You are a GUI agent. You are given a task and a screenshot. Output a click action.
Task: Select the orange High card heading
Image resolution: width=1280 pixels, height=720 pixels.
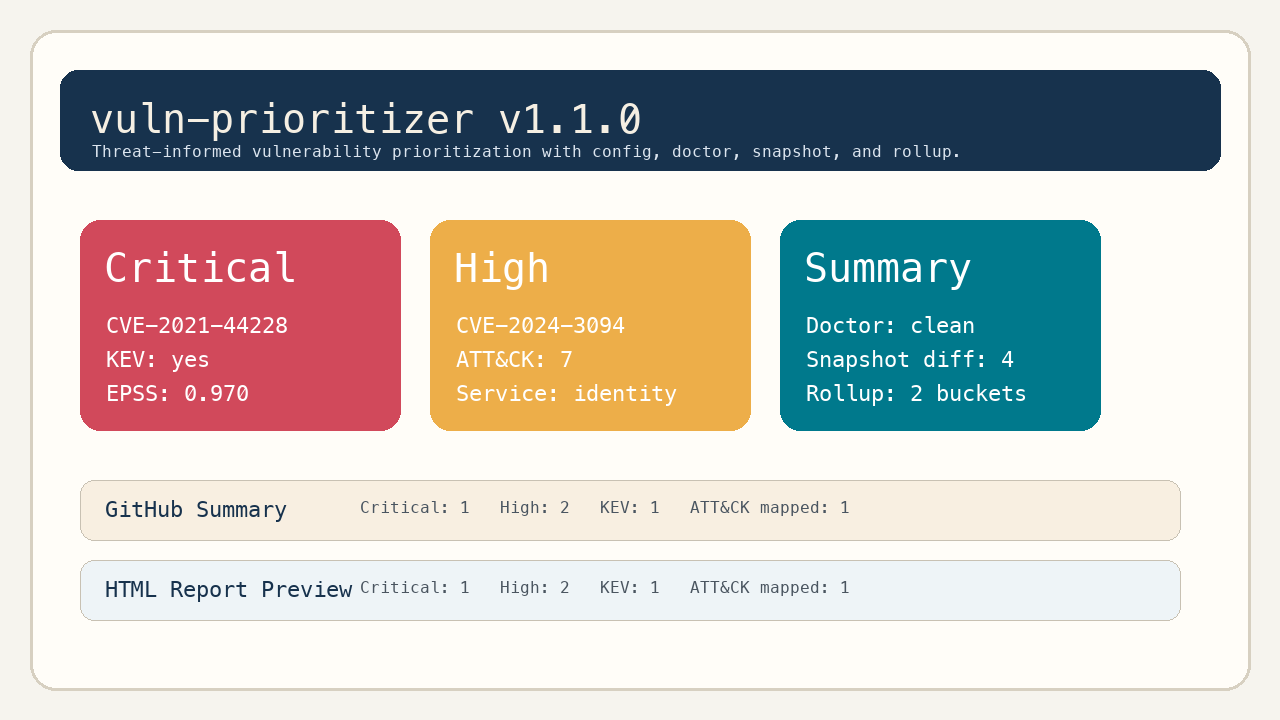pos(502,268)
